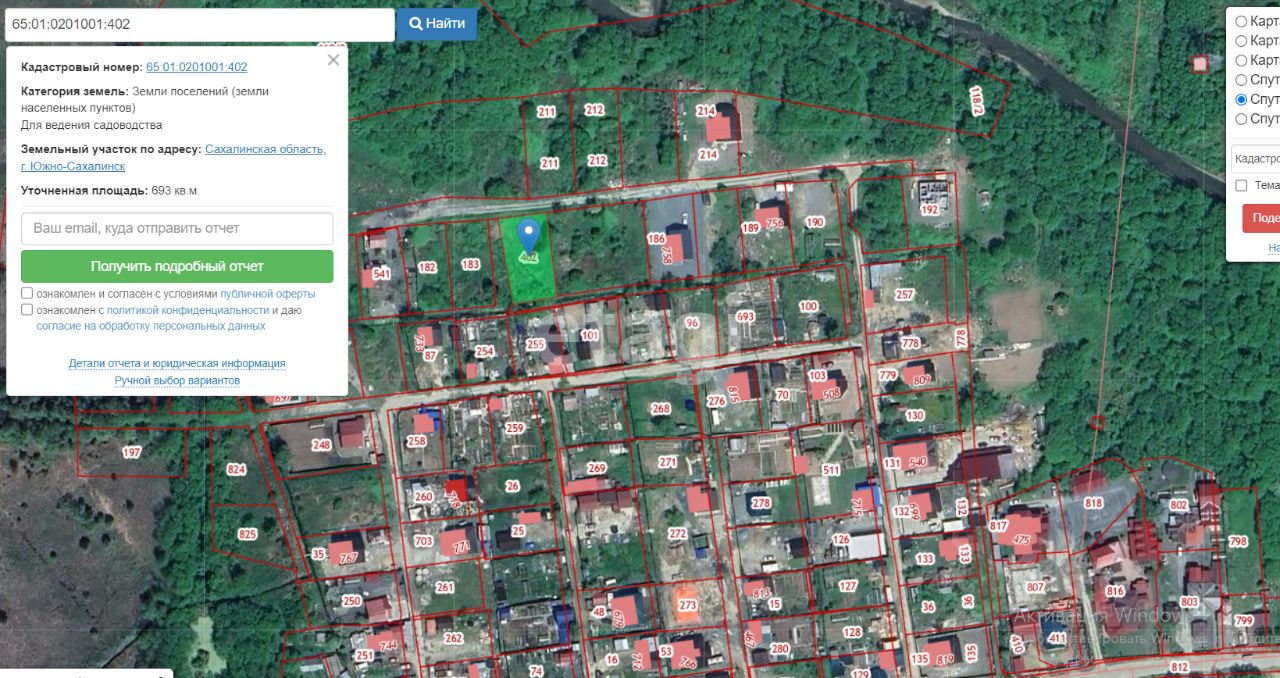Viewport: 1280px width, 678px height.
Task: Click parcel label 257 on the map
Action: [904, 295]
